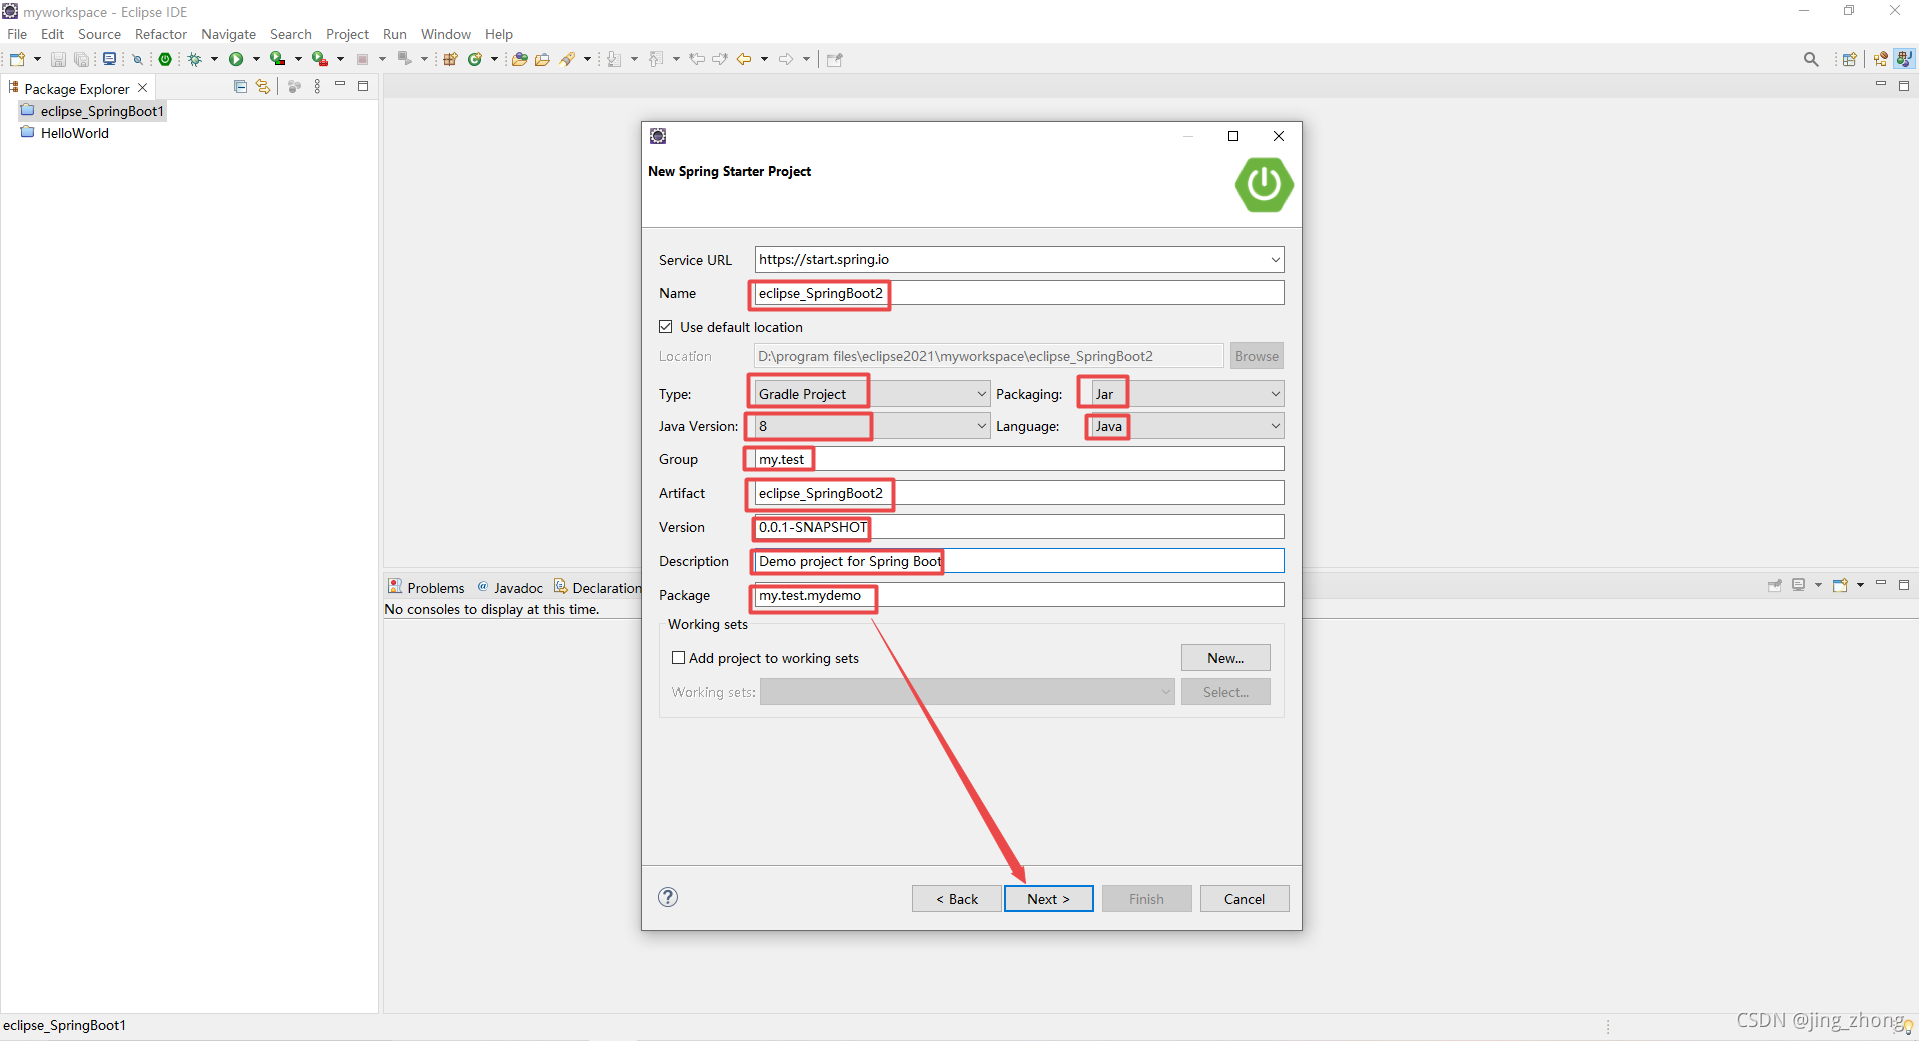Switch to the Javadoc tab

point(510,587)
